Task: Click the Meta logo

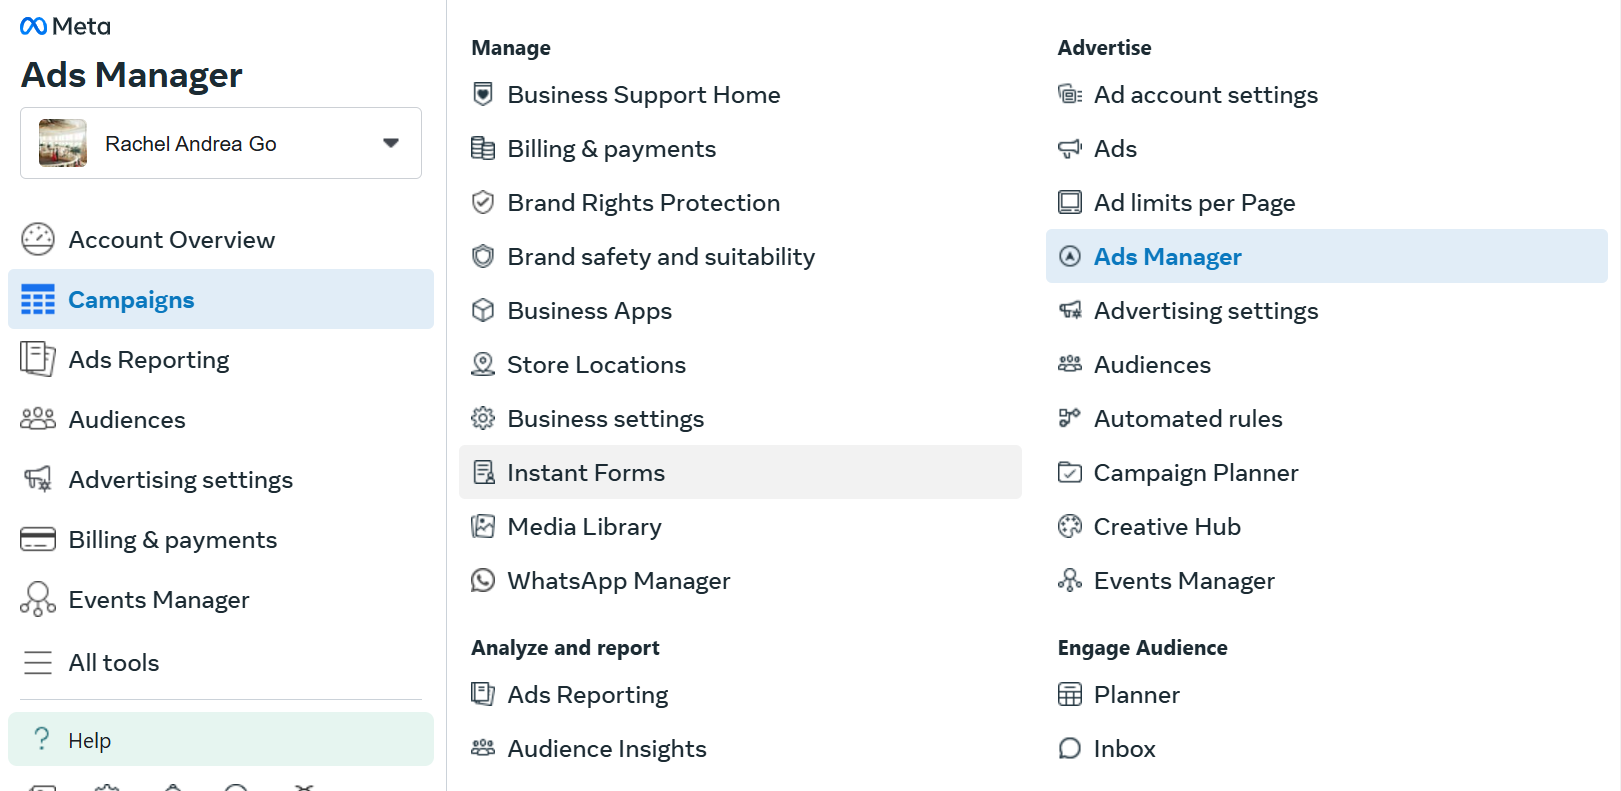Action: [x=65, y=26]
